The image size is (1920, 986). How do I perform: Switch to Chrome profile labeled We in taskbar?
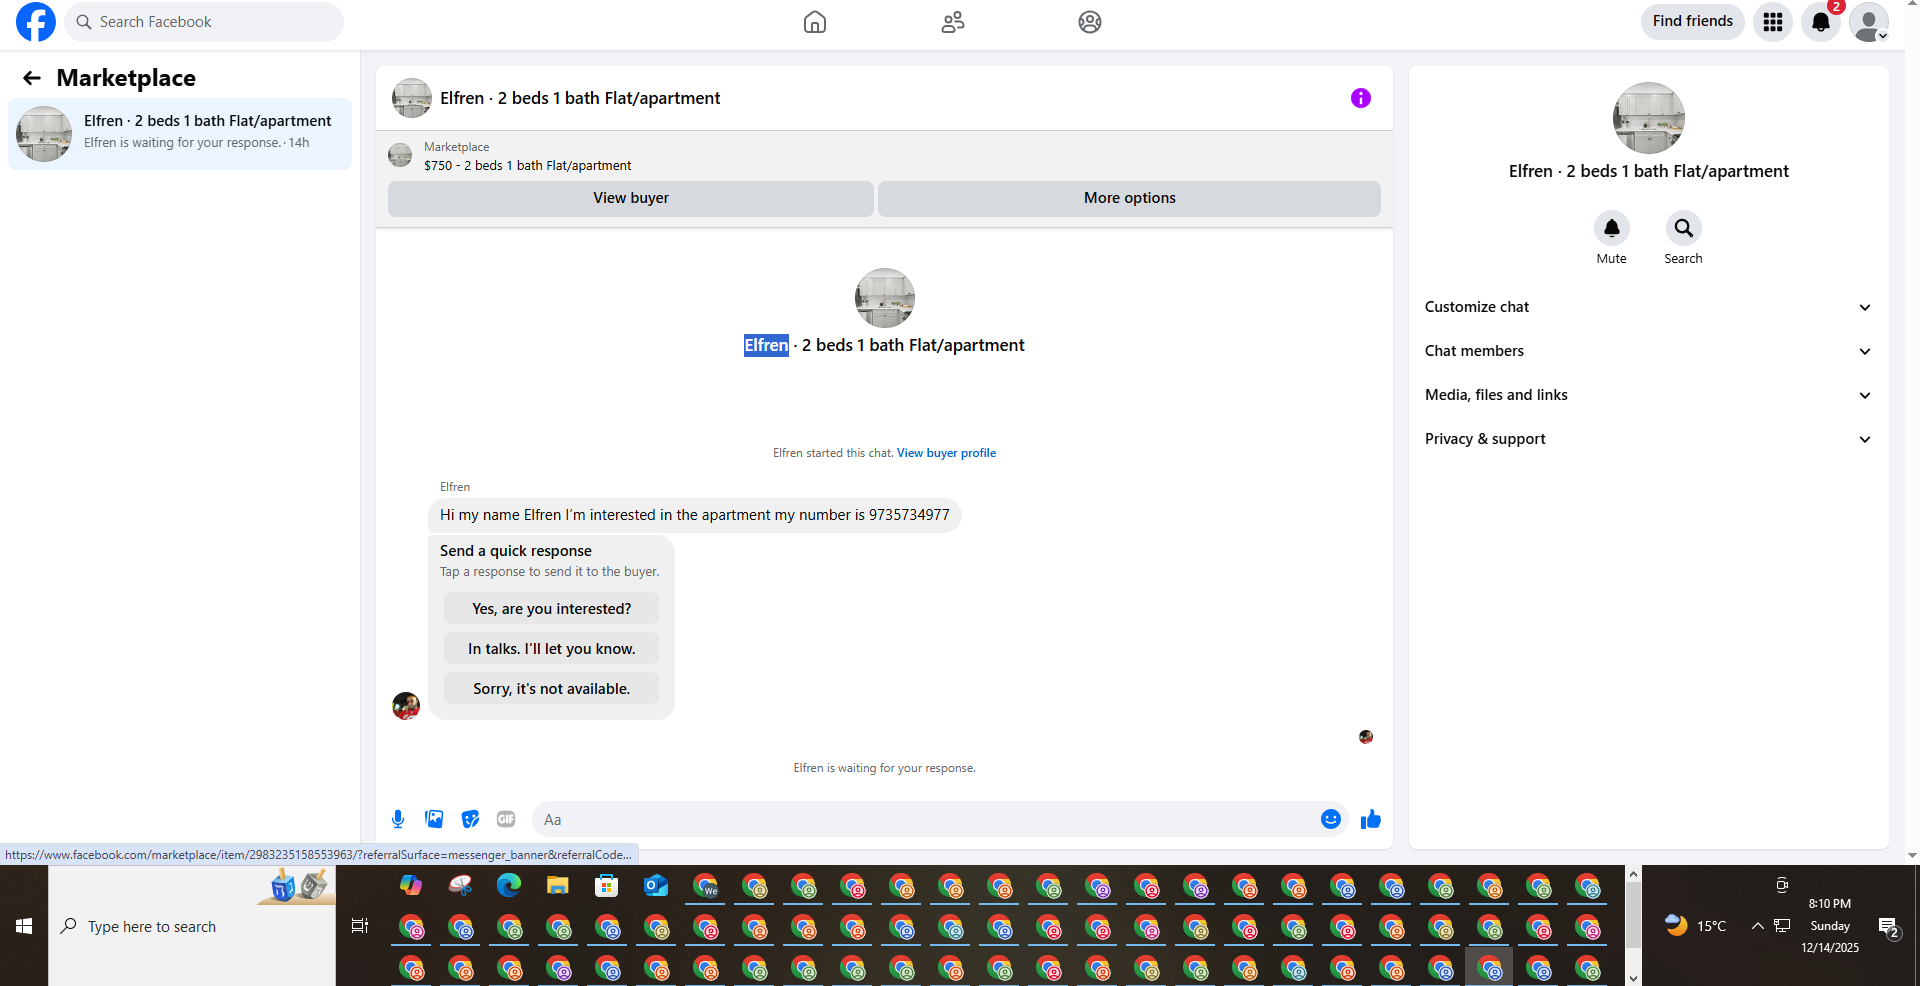tap(706, 886)
